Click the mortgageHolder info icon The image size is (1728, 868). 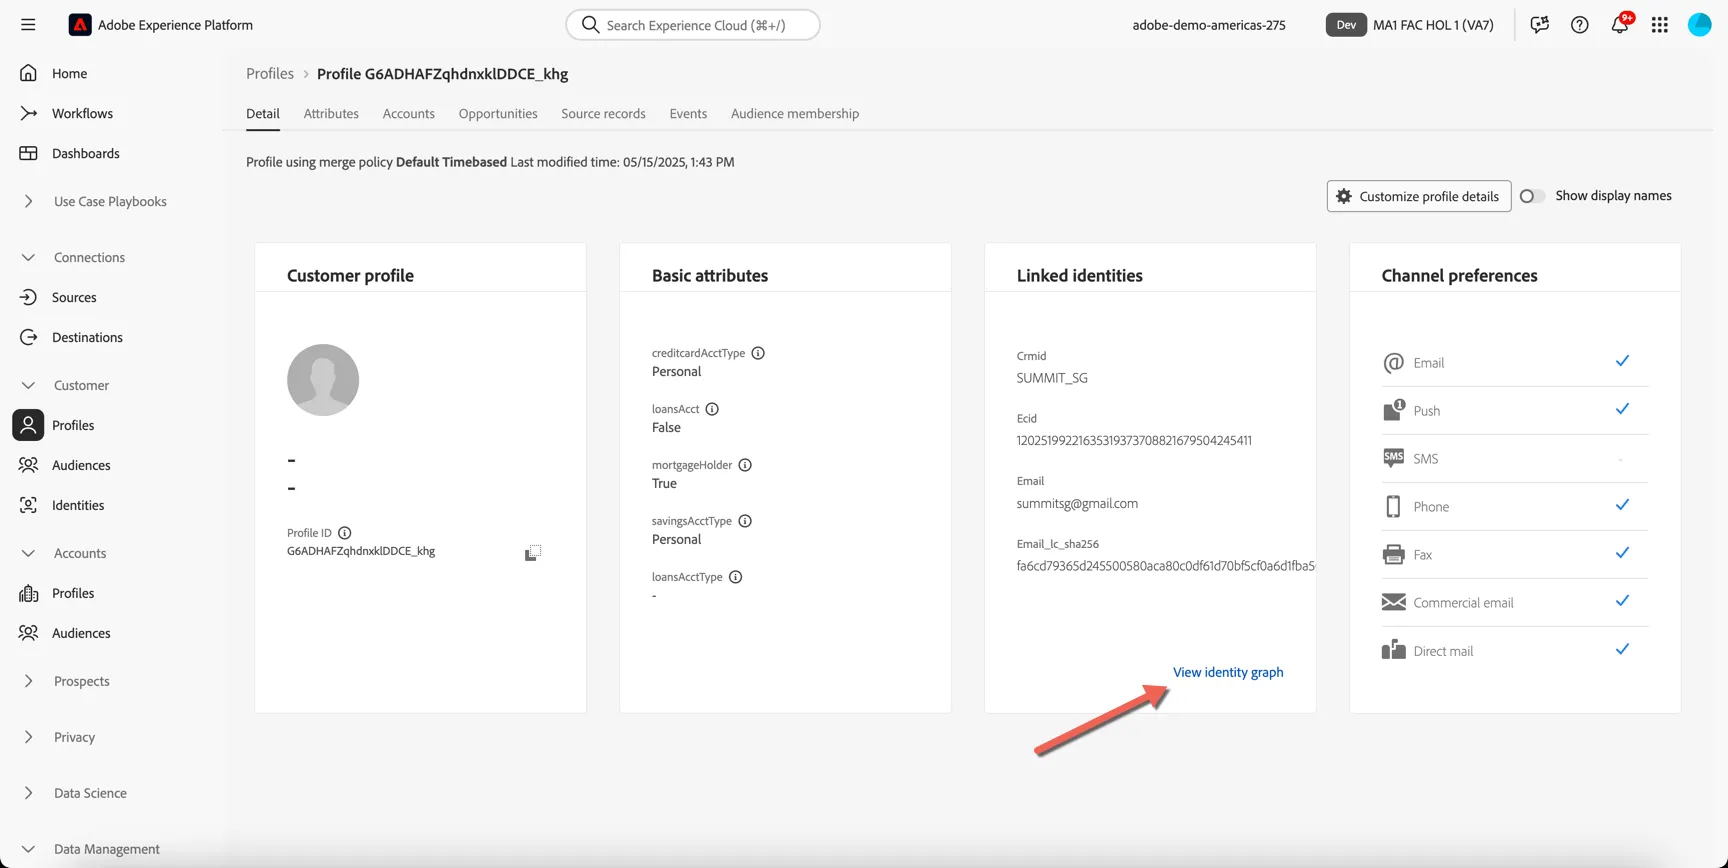click(x=745, y=465)
